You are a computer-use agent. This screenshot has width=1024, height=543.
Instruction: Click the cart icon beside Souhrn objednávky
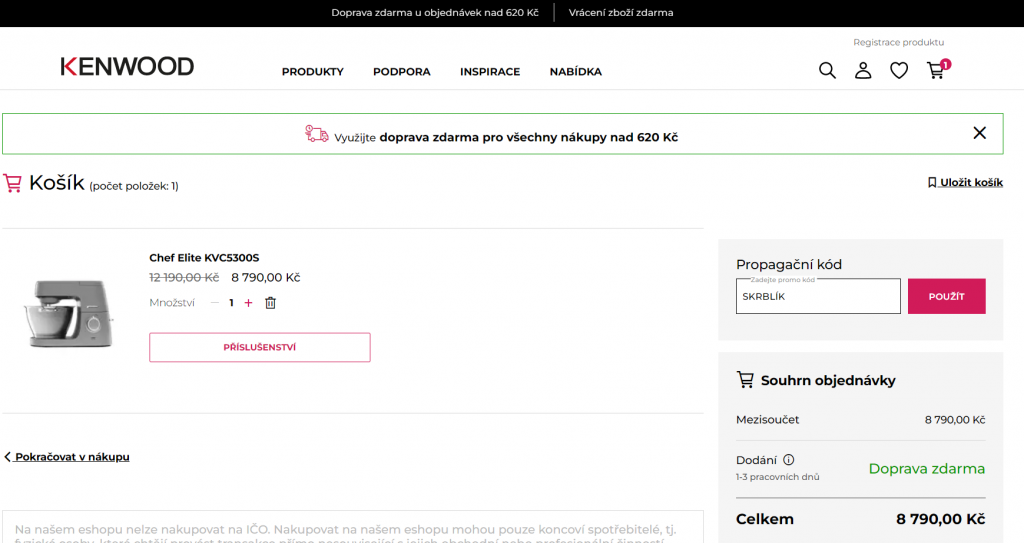pyautogui.click(x=745, y=380)
